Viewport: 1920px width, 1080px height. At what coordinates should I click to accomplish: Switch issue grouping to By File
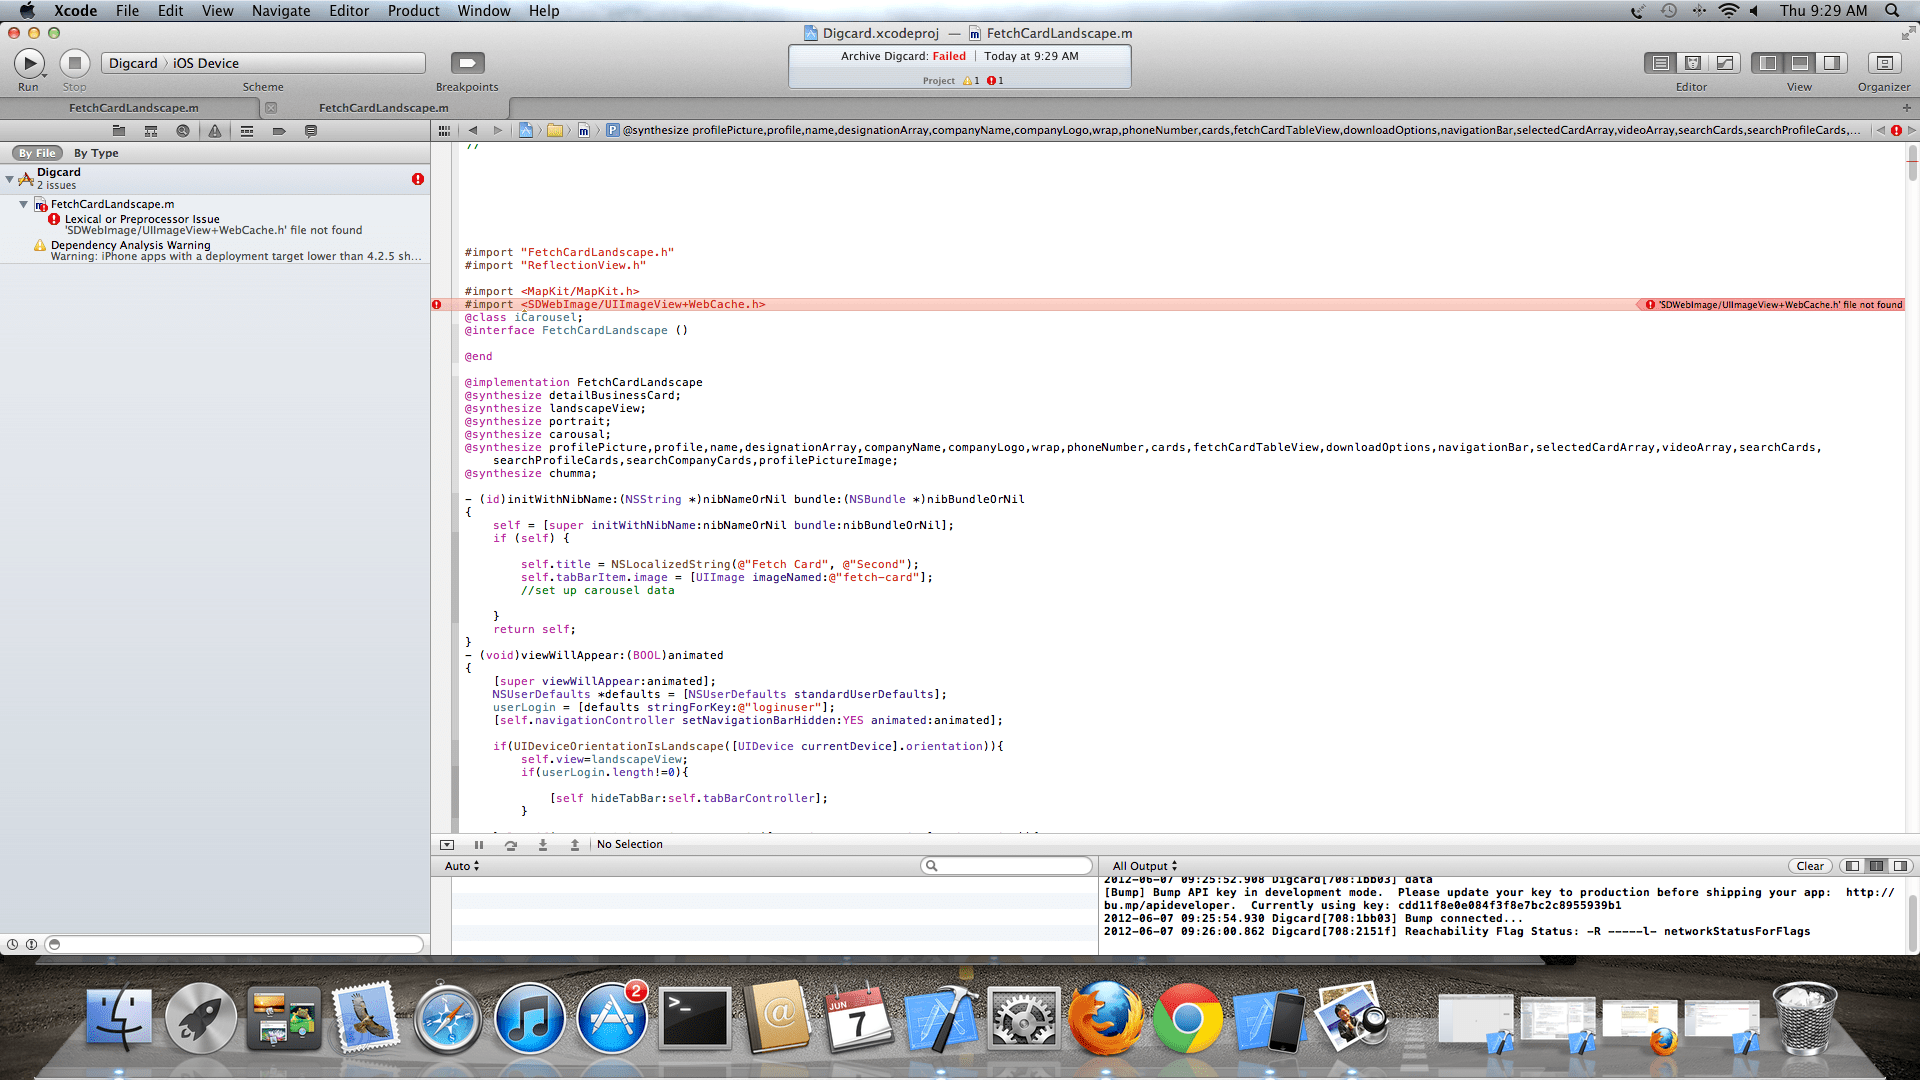point(37,153)
